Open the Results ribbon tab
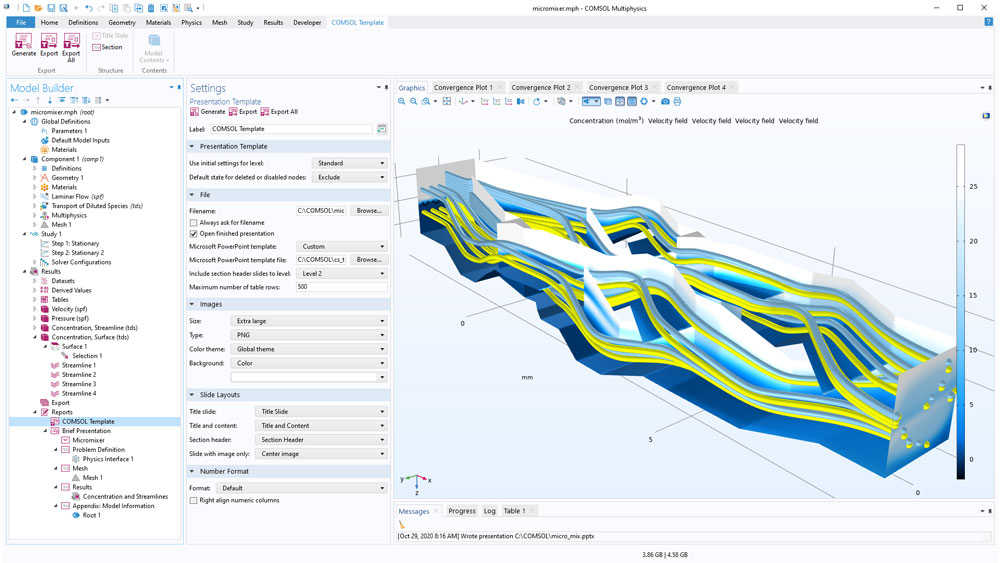This screenshot has width=1000, height=563. point(273,22)
